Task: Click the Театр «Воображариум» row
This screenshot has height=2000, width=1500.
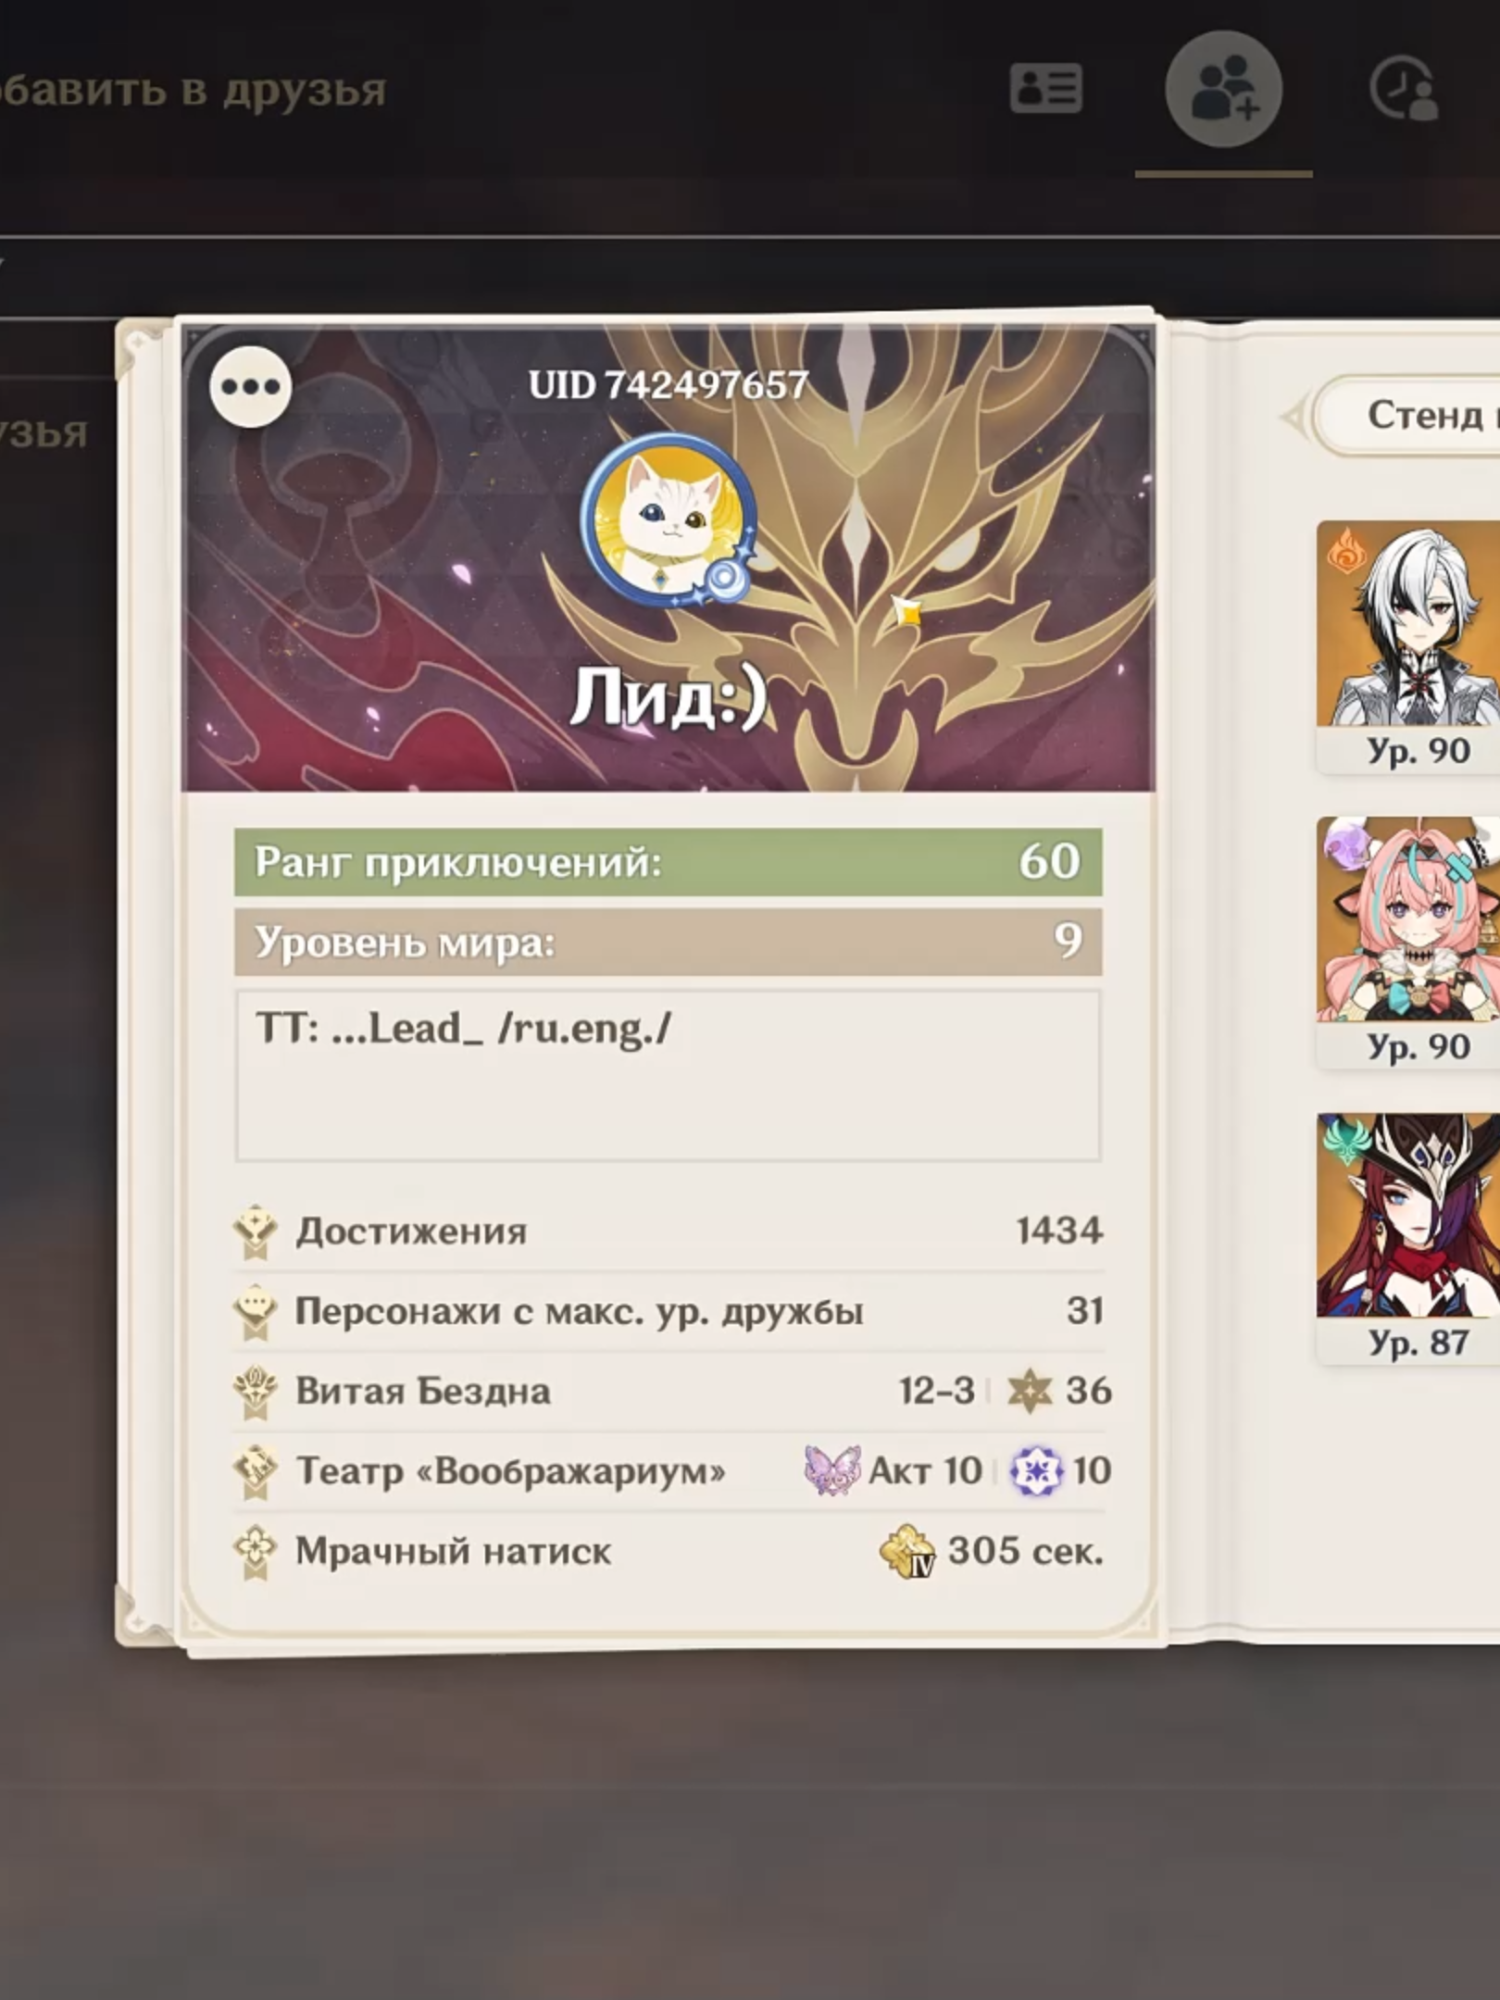Action: click(668, 1471)
